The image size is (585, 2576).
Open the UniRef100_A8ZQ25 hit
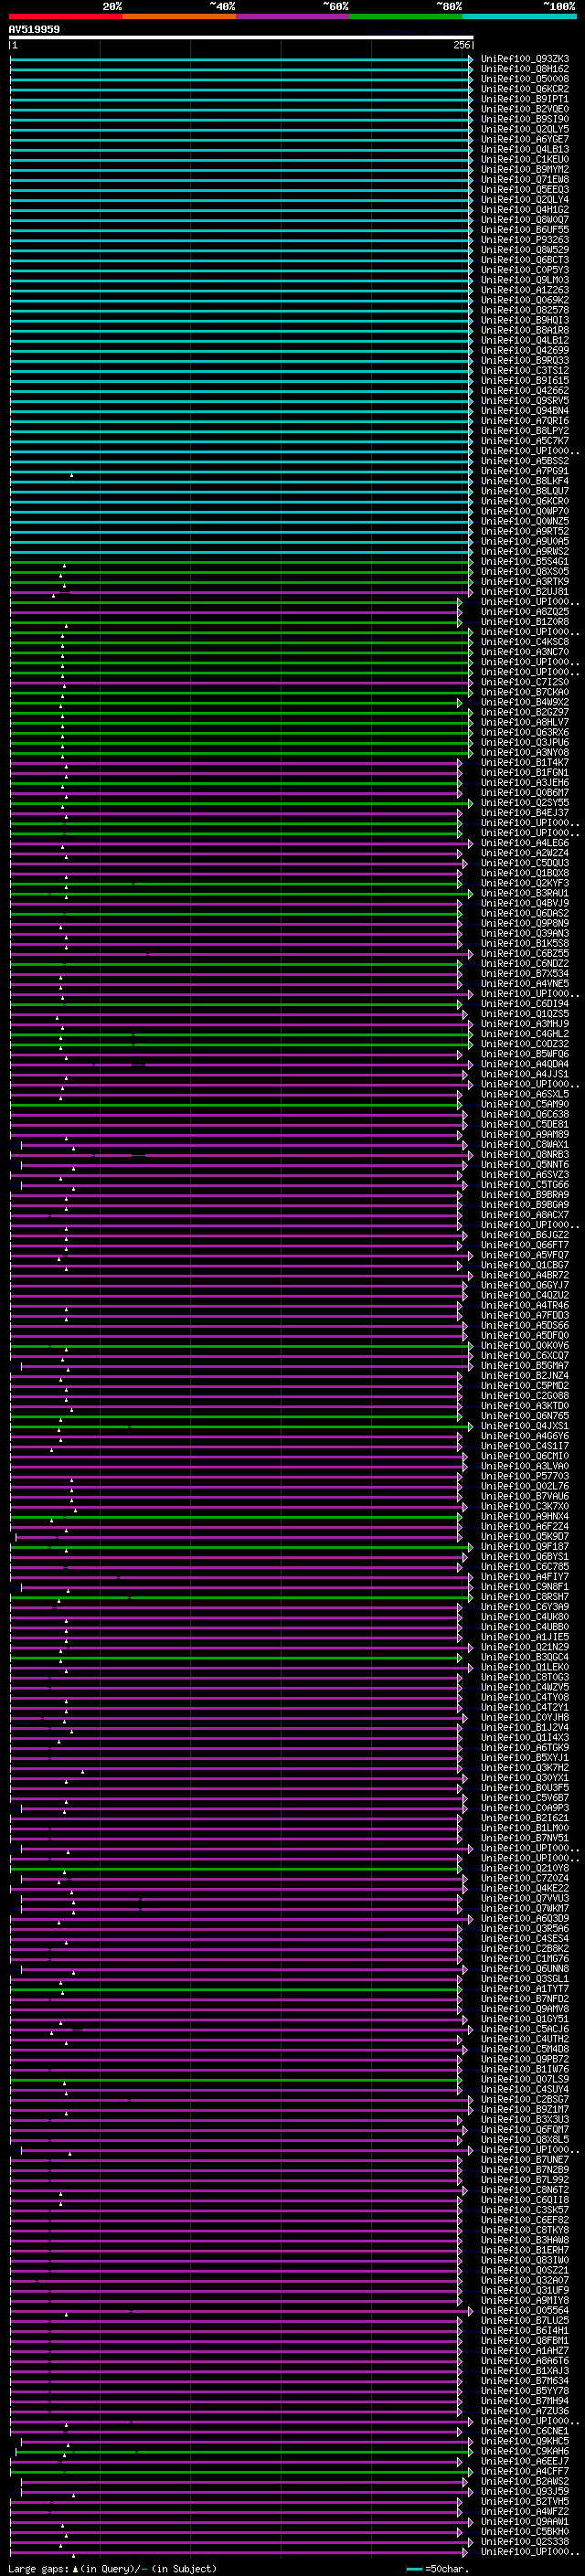point(525,611)
